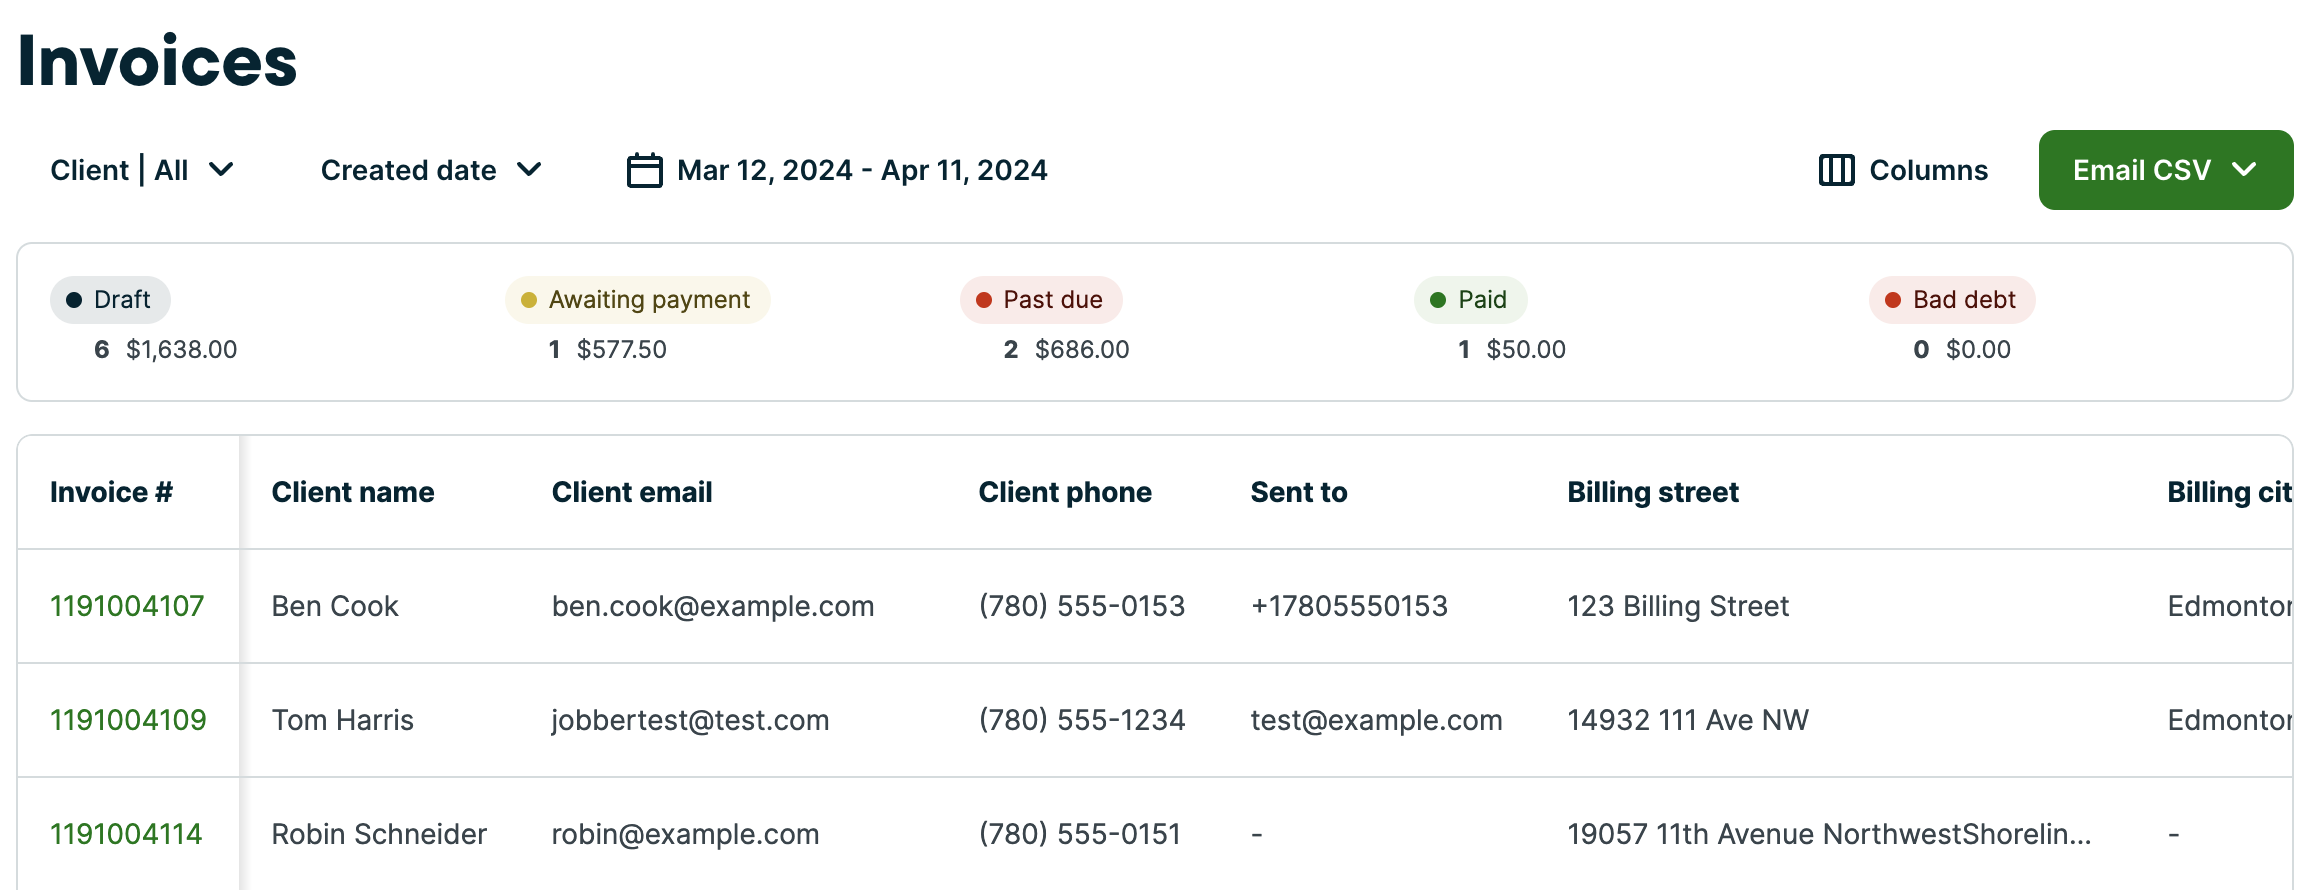This screenshot has height=890, width=2320.
Task: Open invoice 1191004114 for Robin Schneider
Action: [x=126, y=833]
